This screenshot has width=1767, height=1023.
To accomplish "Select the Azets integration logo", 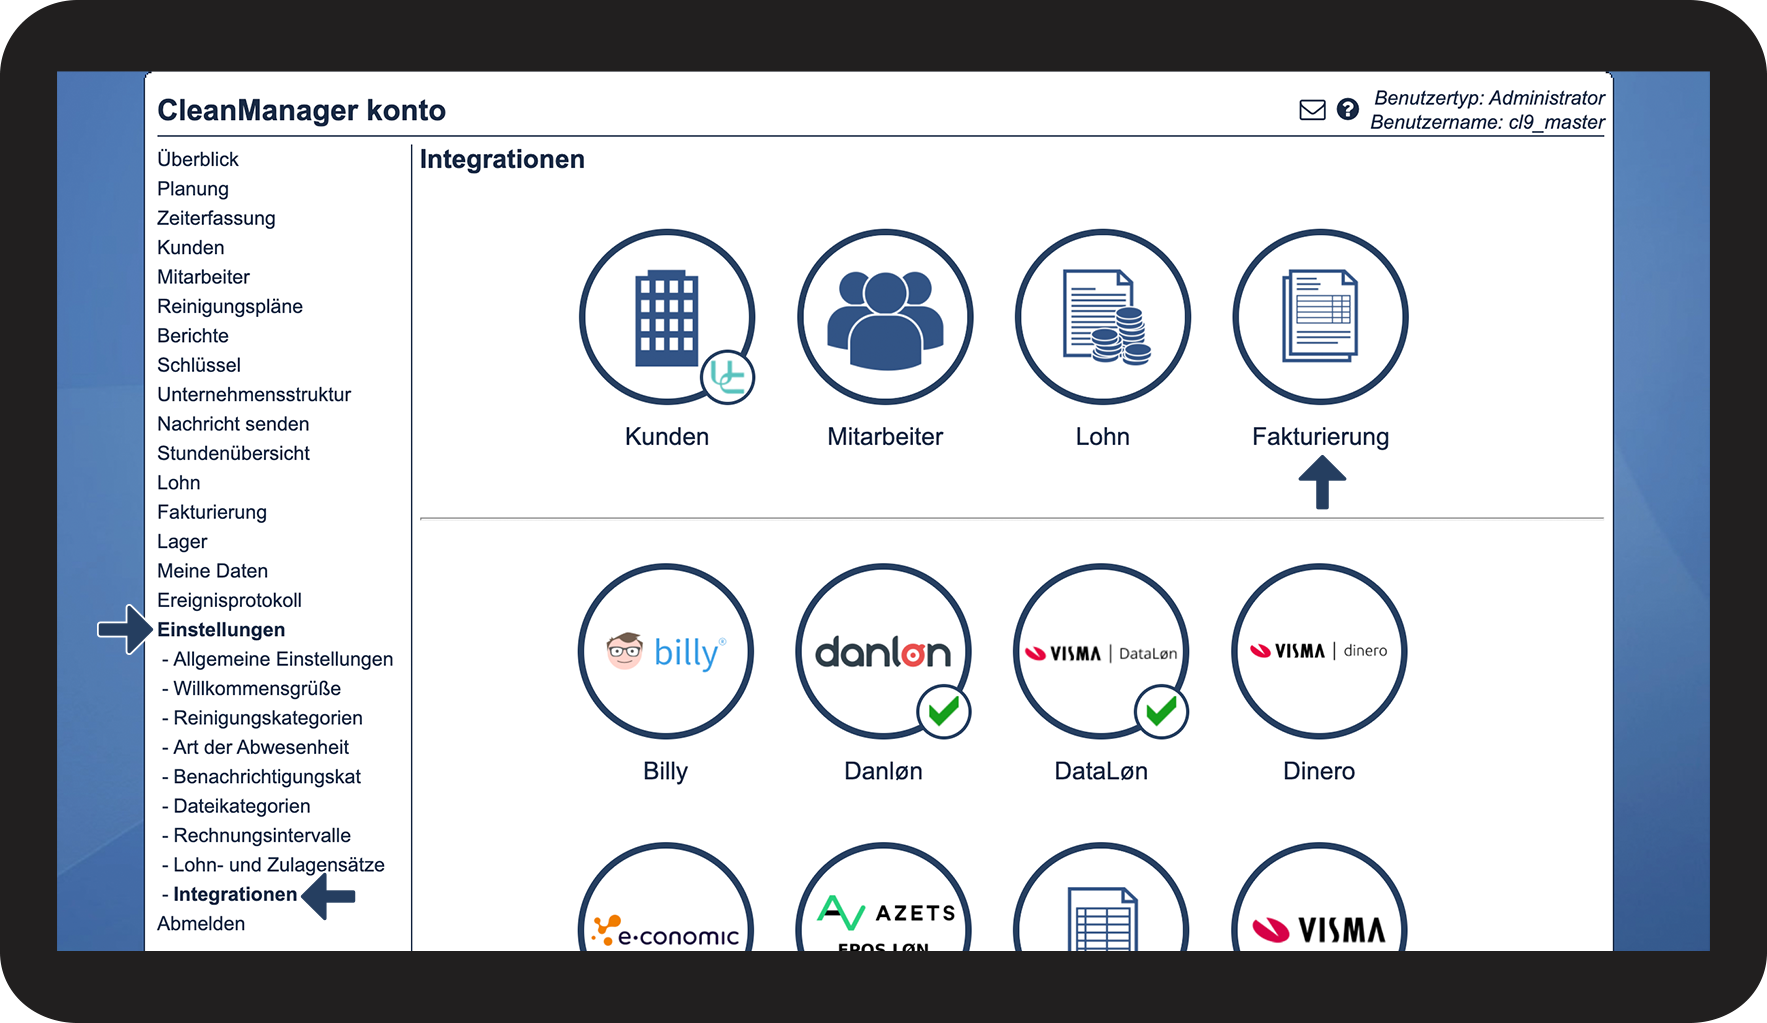I will coord(884,897).
